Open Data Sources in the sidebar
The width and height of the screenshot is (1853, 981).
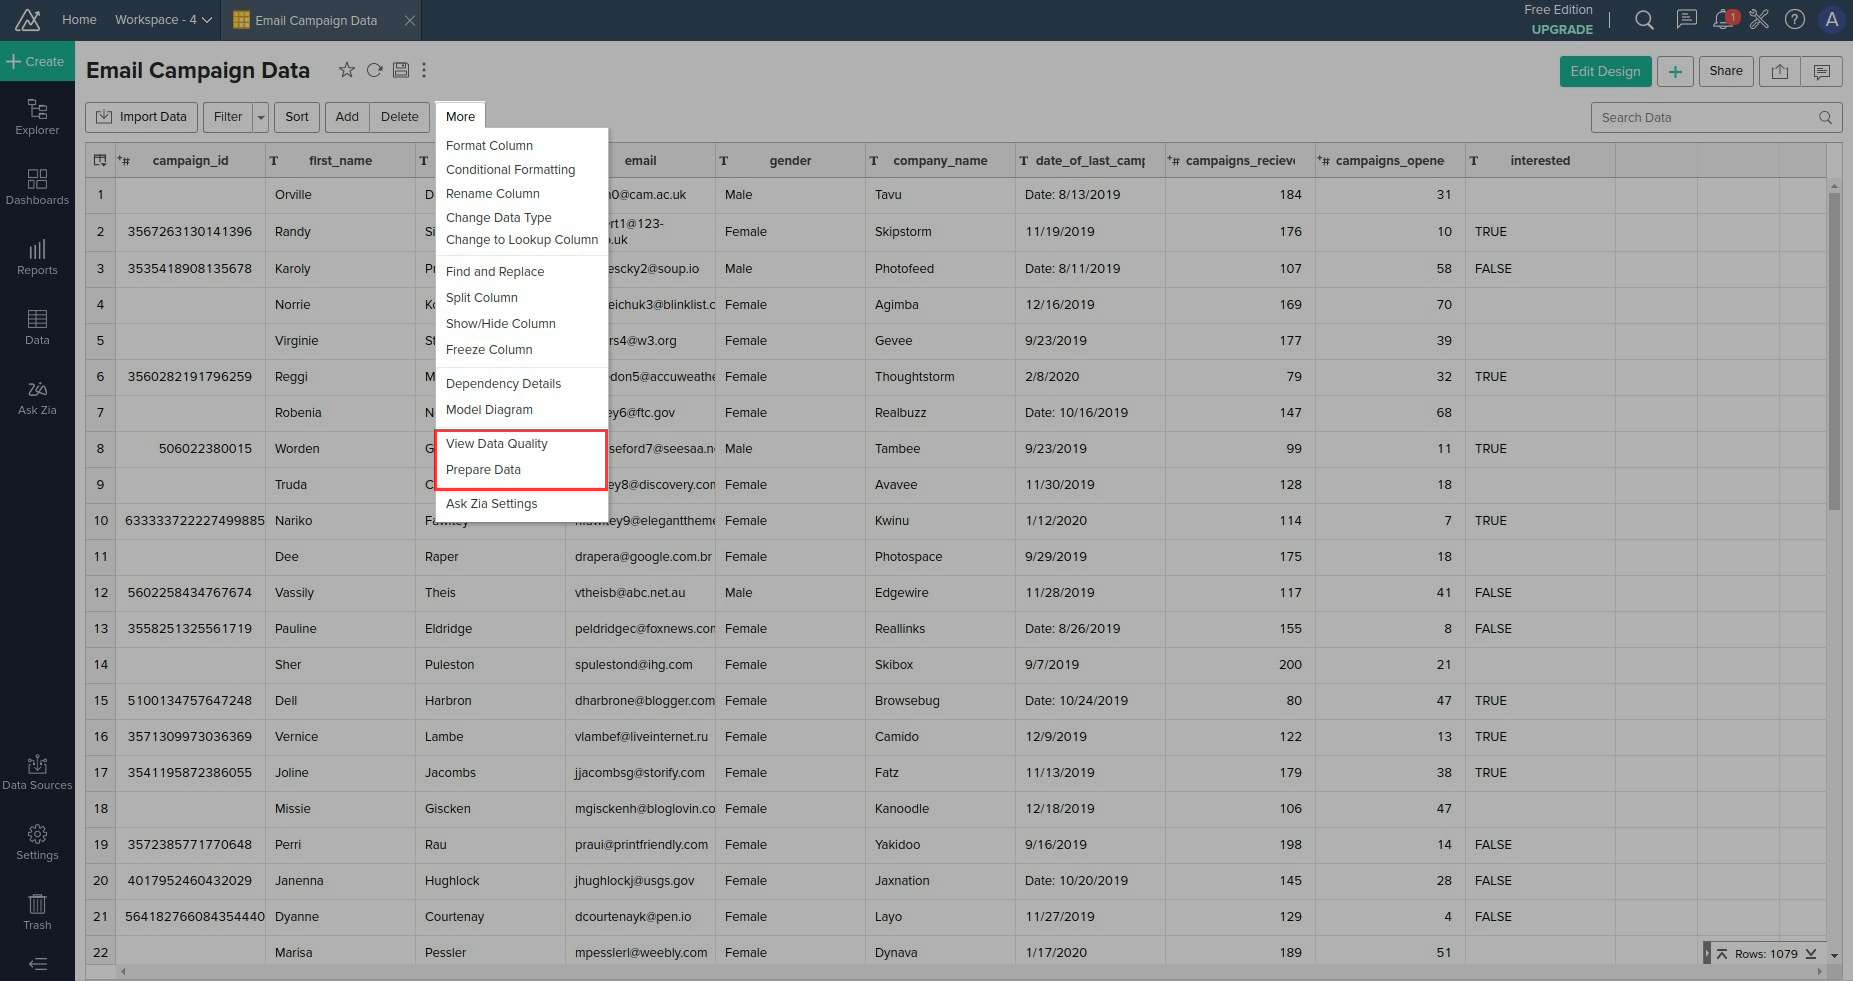pos(37,772)
